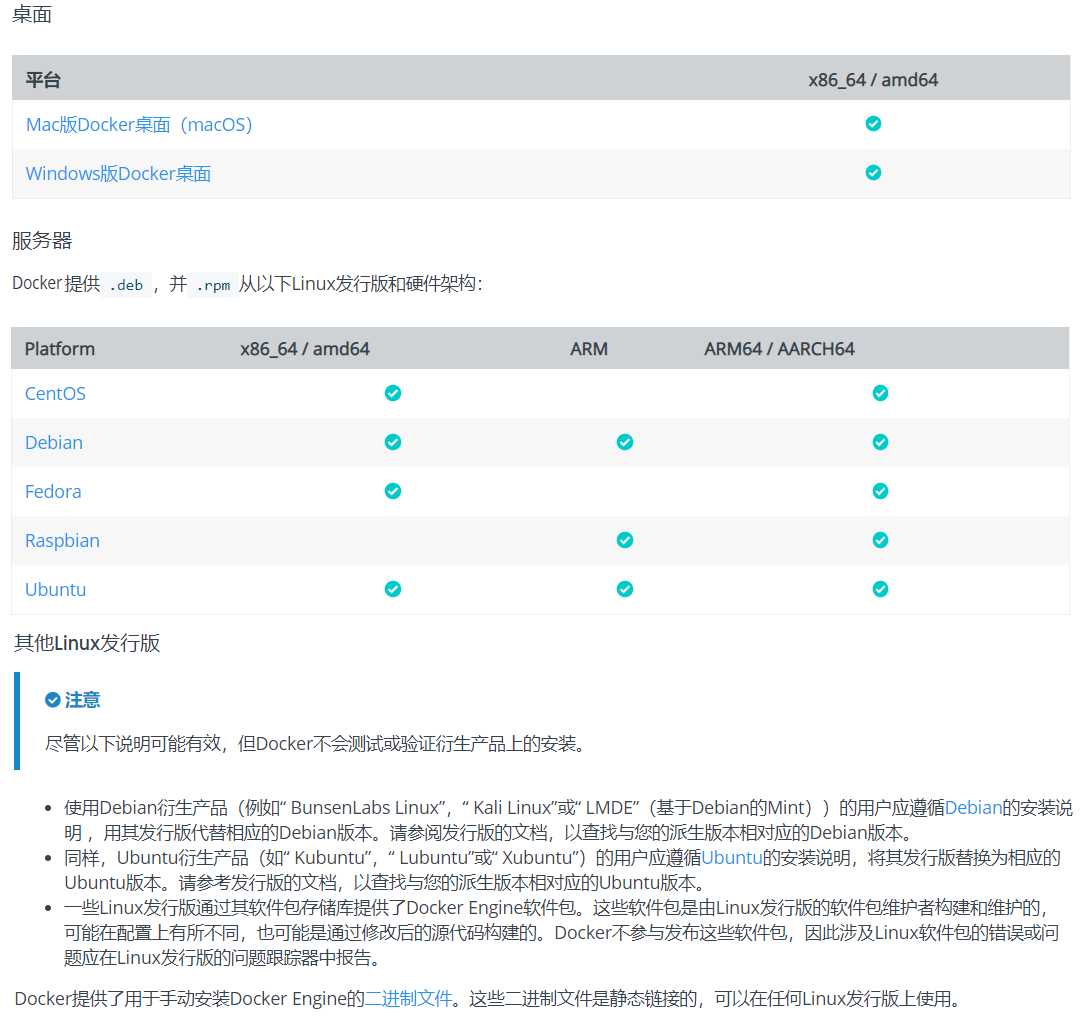This screenshot has width=1083, height=1018.
Task: Click the 其他Linux发行版 heading
Action: [x=87, y=643]
